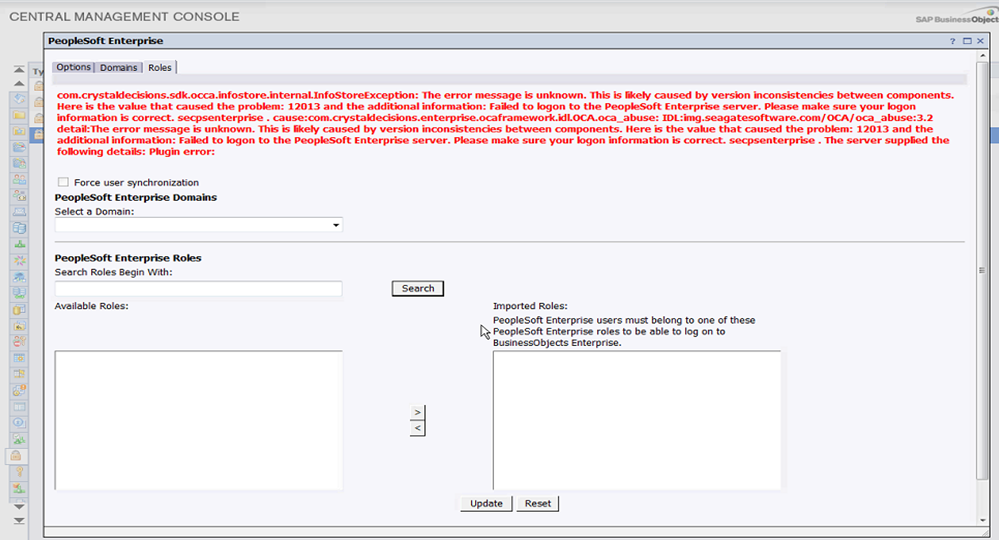Screen dimensions: 999x540
Task: Open the plain yellow Folders sidebar icon
Action: point(19,115)
